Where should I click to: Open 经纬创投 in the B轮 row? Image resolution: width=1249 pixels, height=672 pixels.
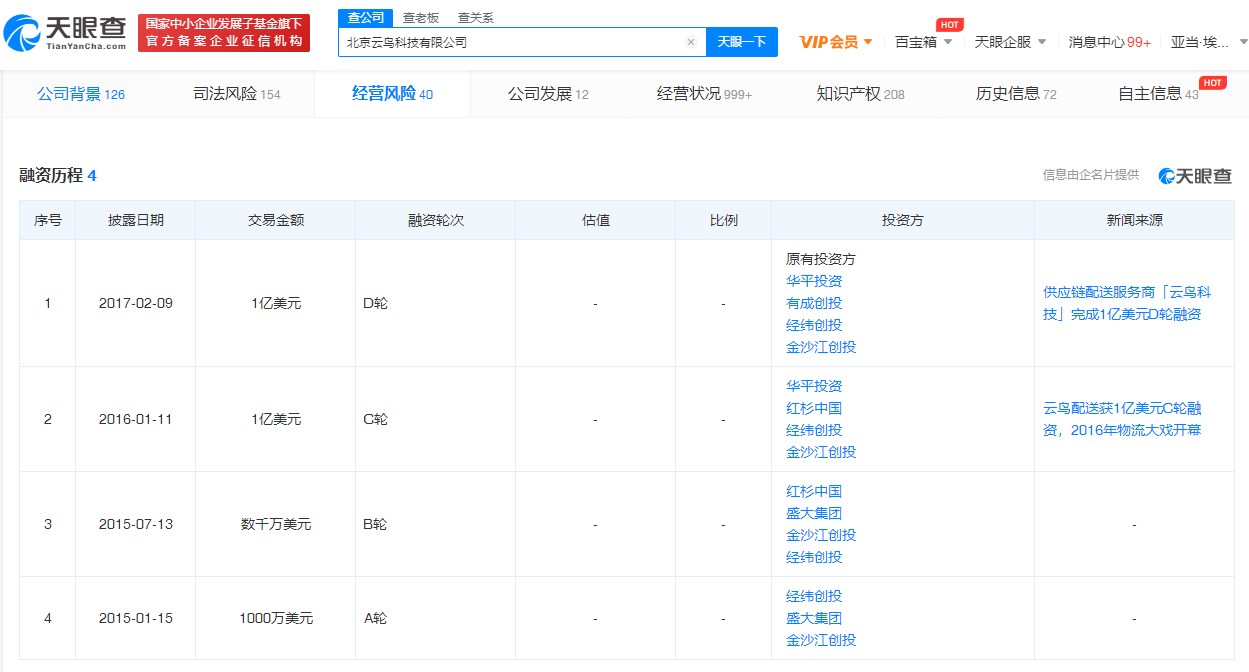[814, 557]
